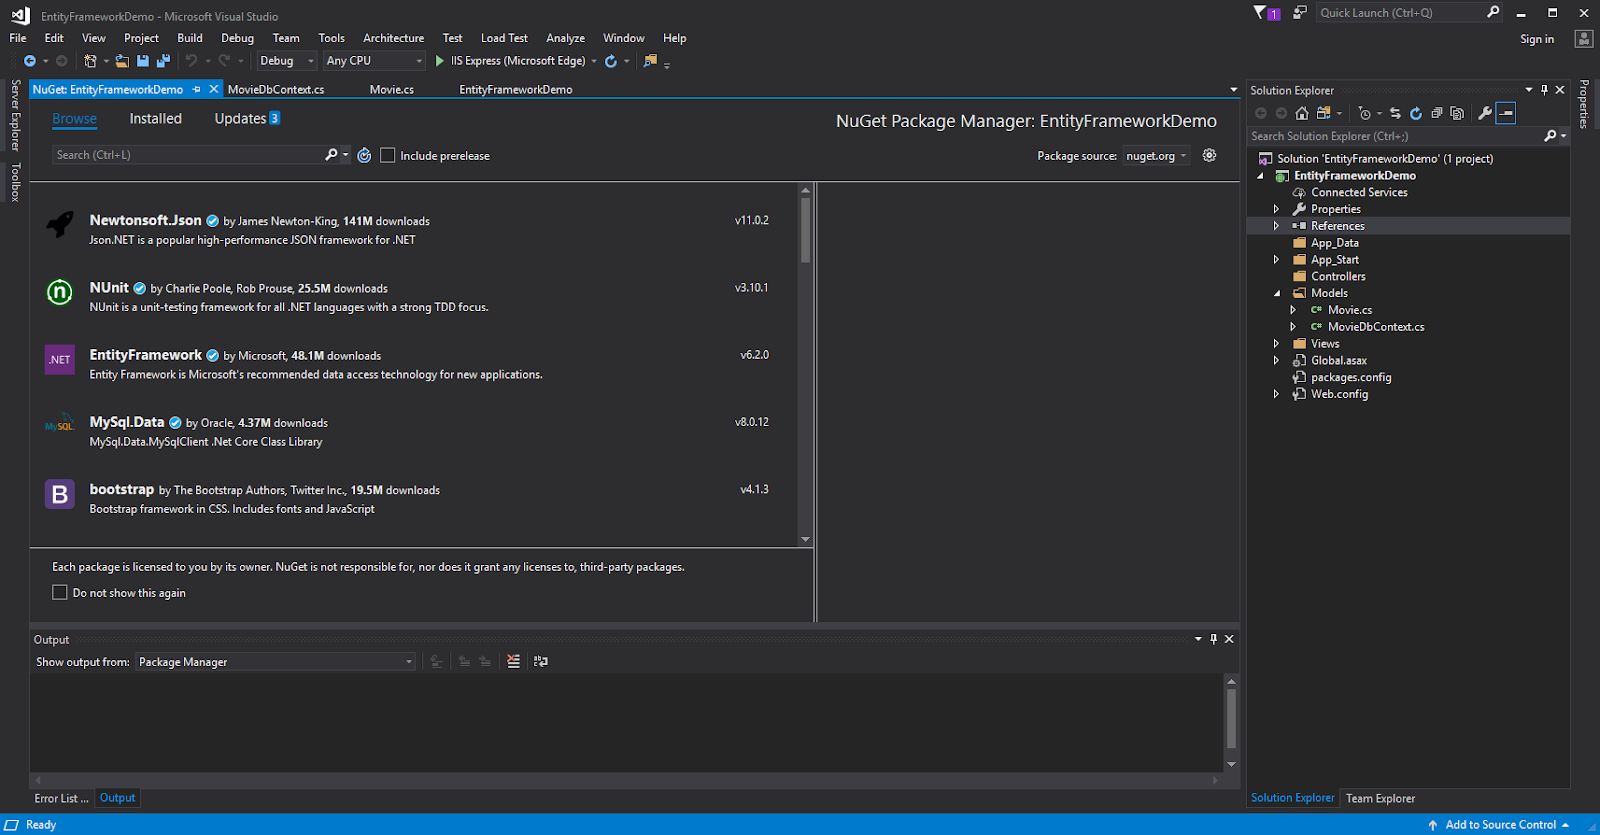This screenshot has height=835, width=1600.
Task: Open NuGet settings gear icon
Action: click(x=1209, y=155)
